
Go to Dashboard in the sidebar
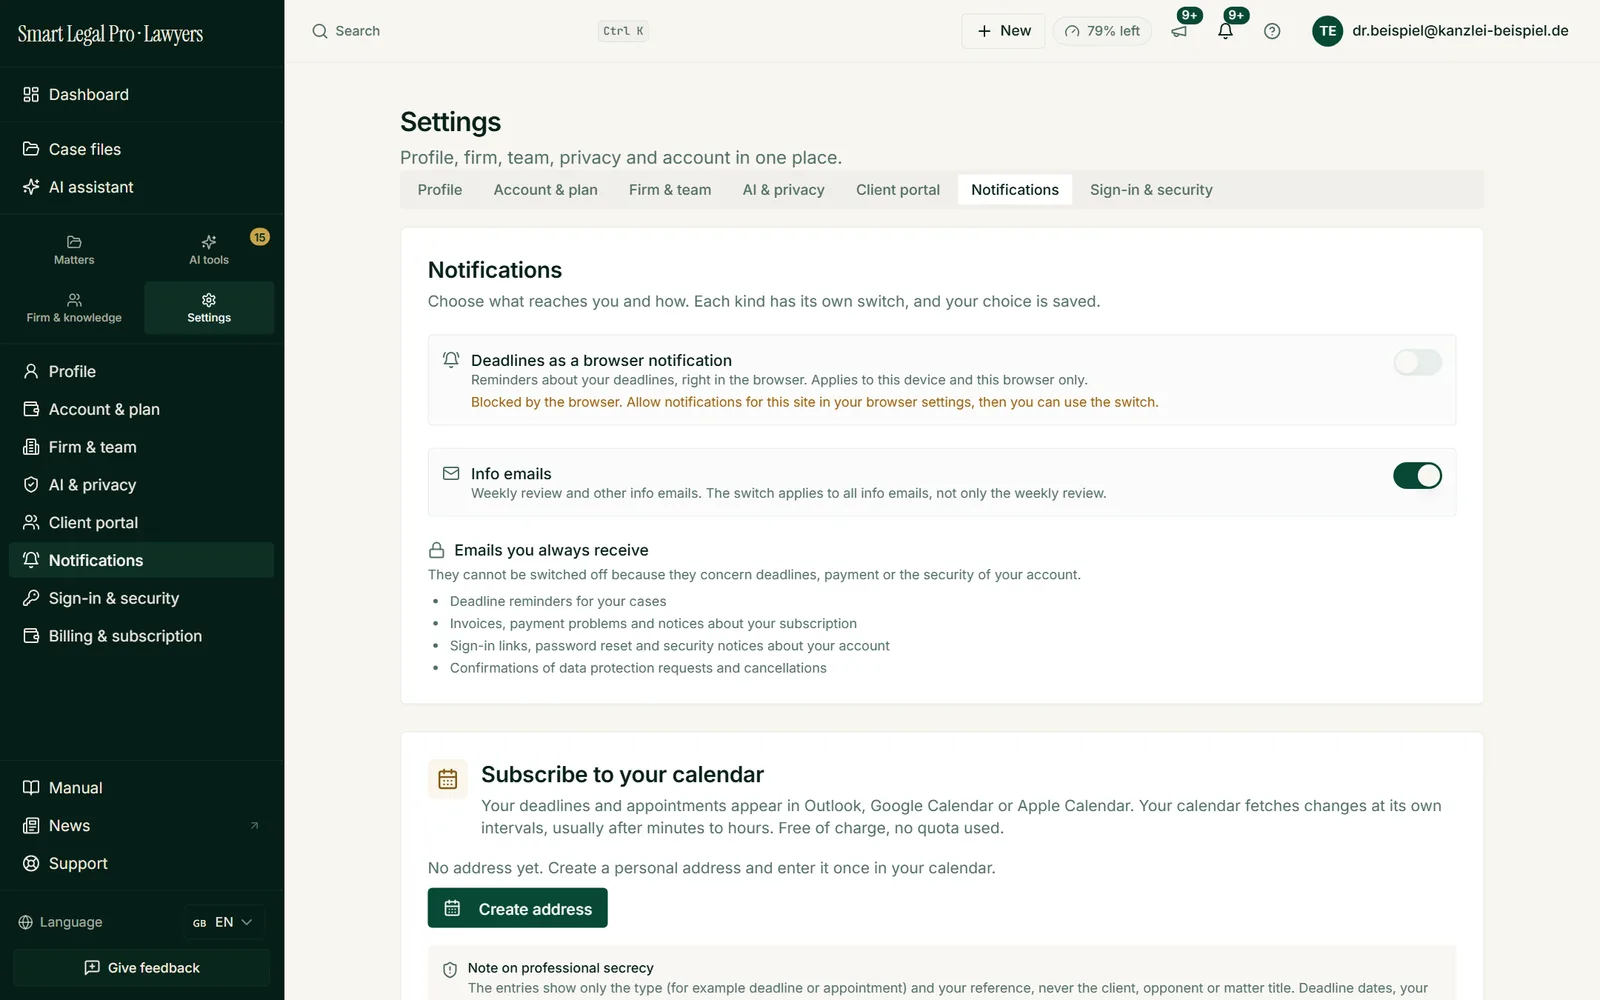(x=142, y=95)
